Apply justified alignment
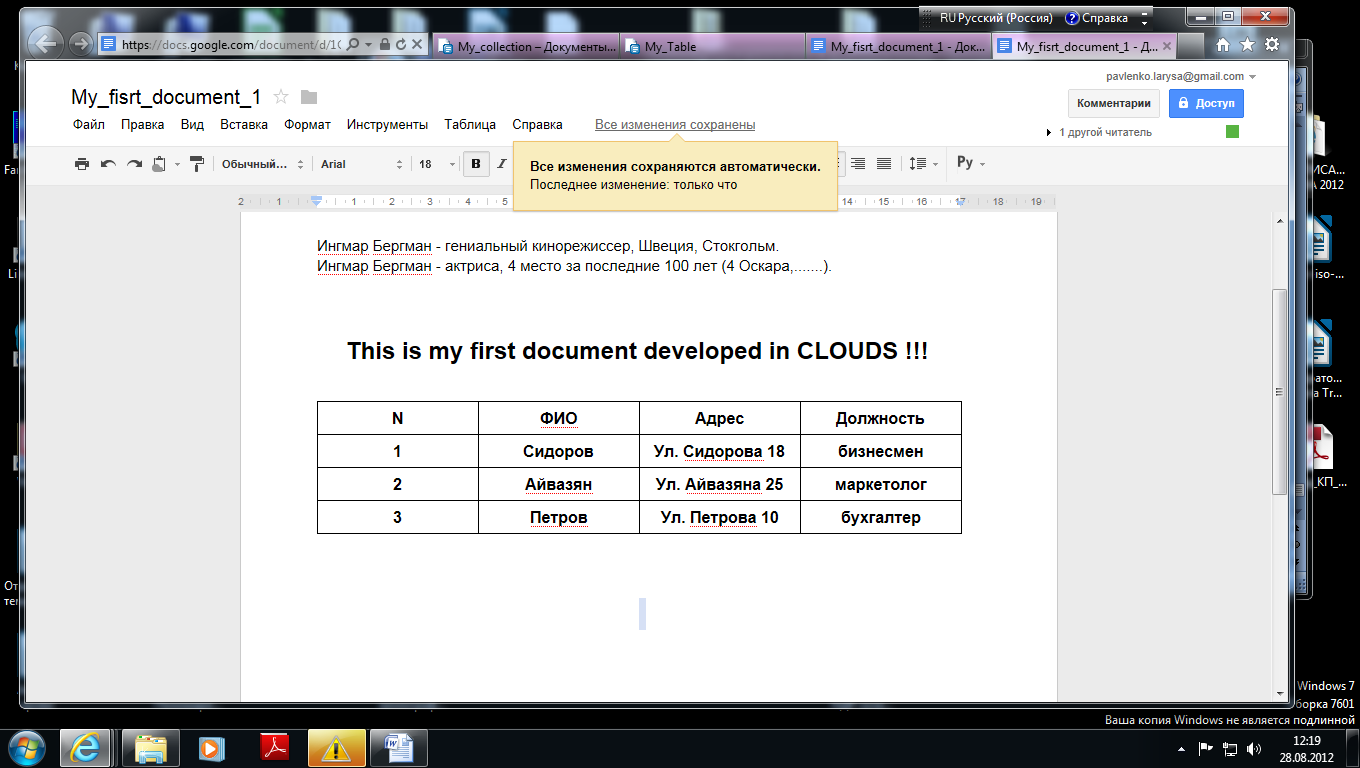 884,164
